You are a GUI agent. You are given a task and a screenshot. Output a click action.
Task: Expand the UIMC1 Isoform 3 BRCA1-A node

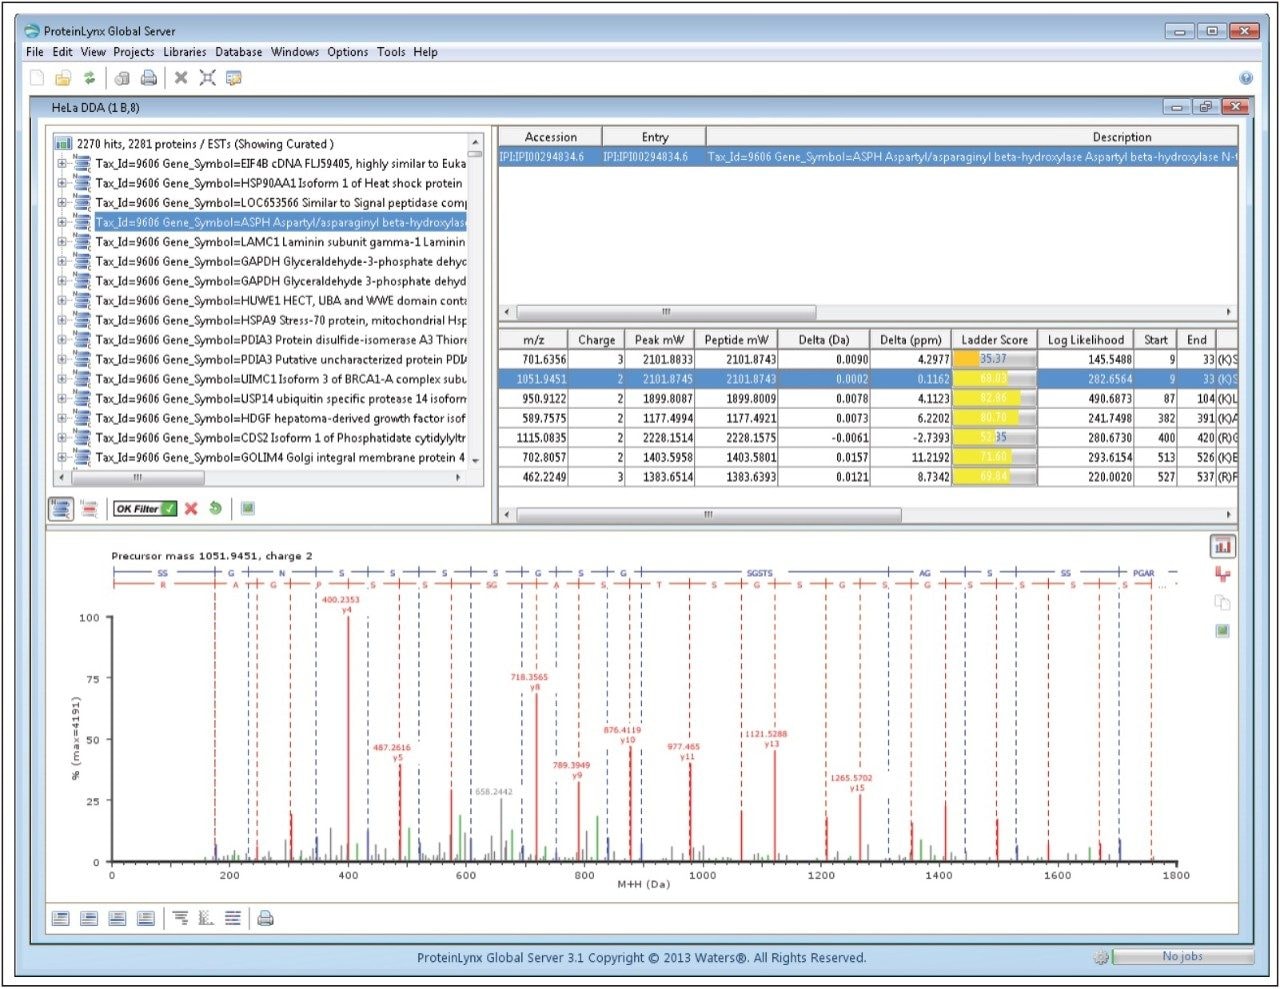62,379
